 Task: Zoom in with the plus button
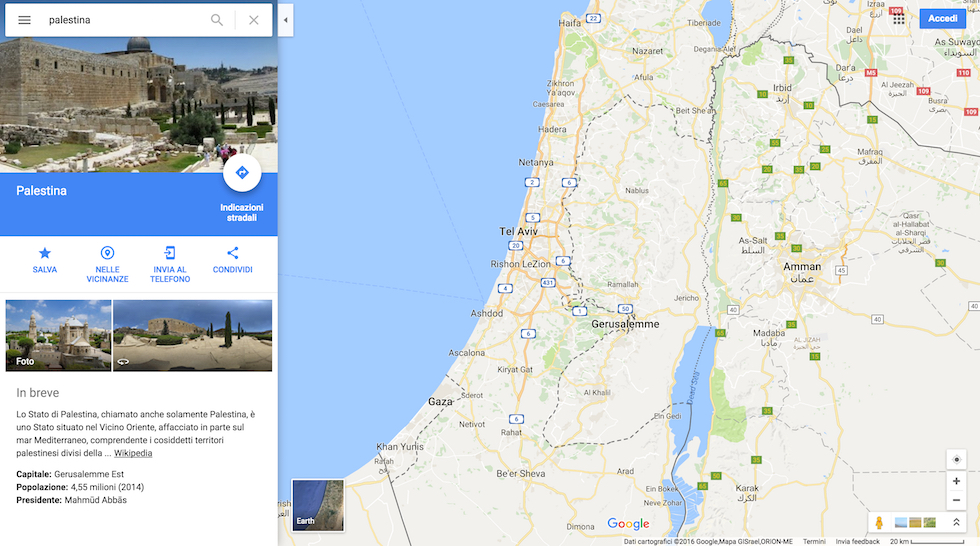(x=956, y=481)
